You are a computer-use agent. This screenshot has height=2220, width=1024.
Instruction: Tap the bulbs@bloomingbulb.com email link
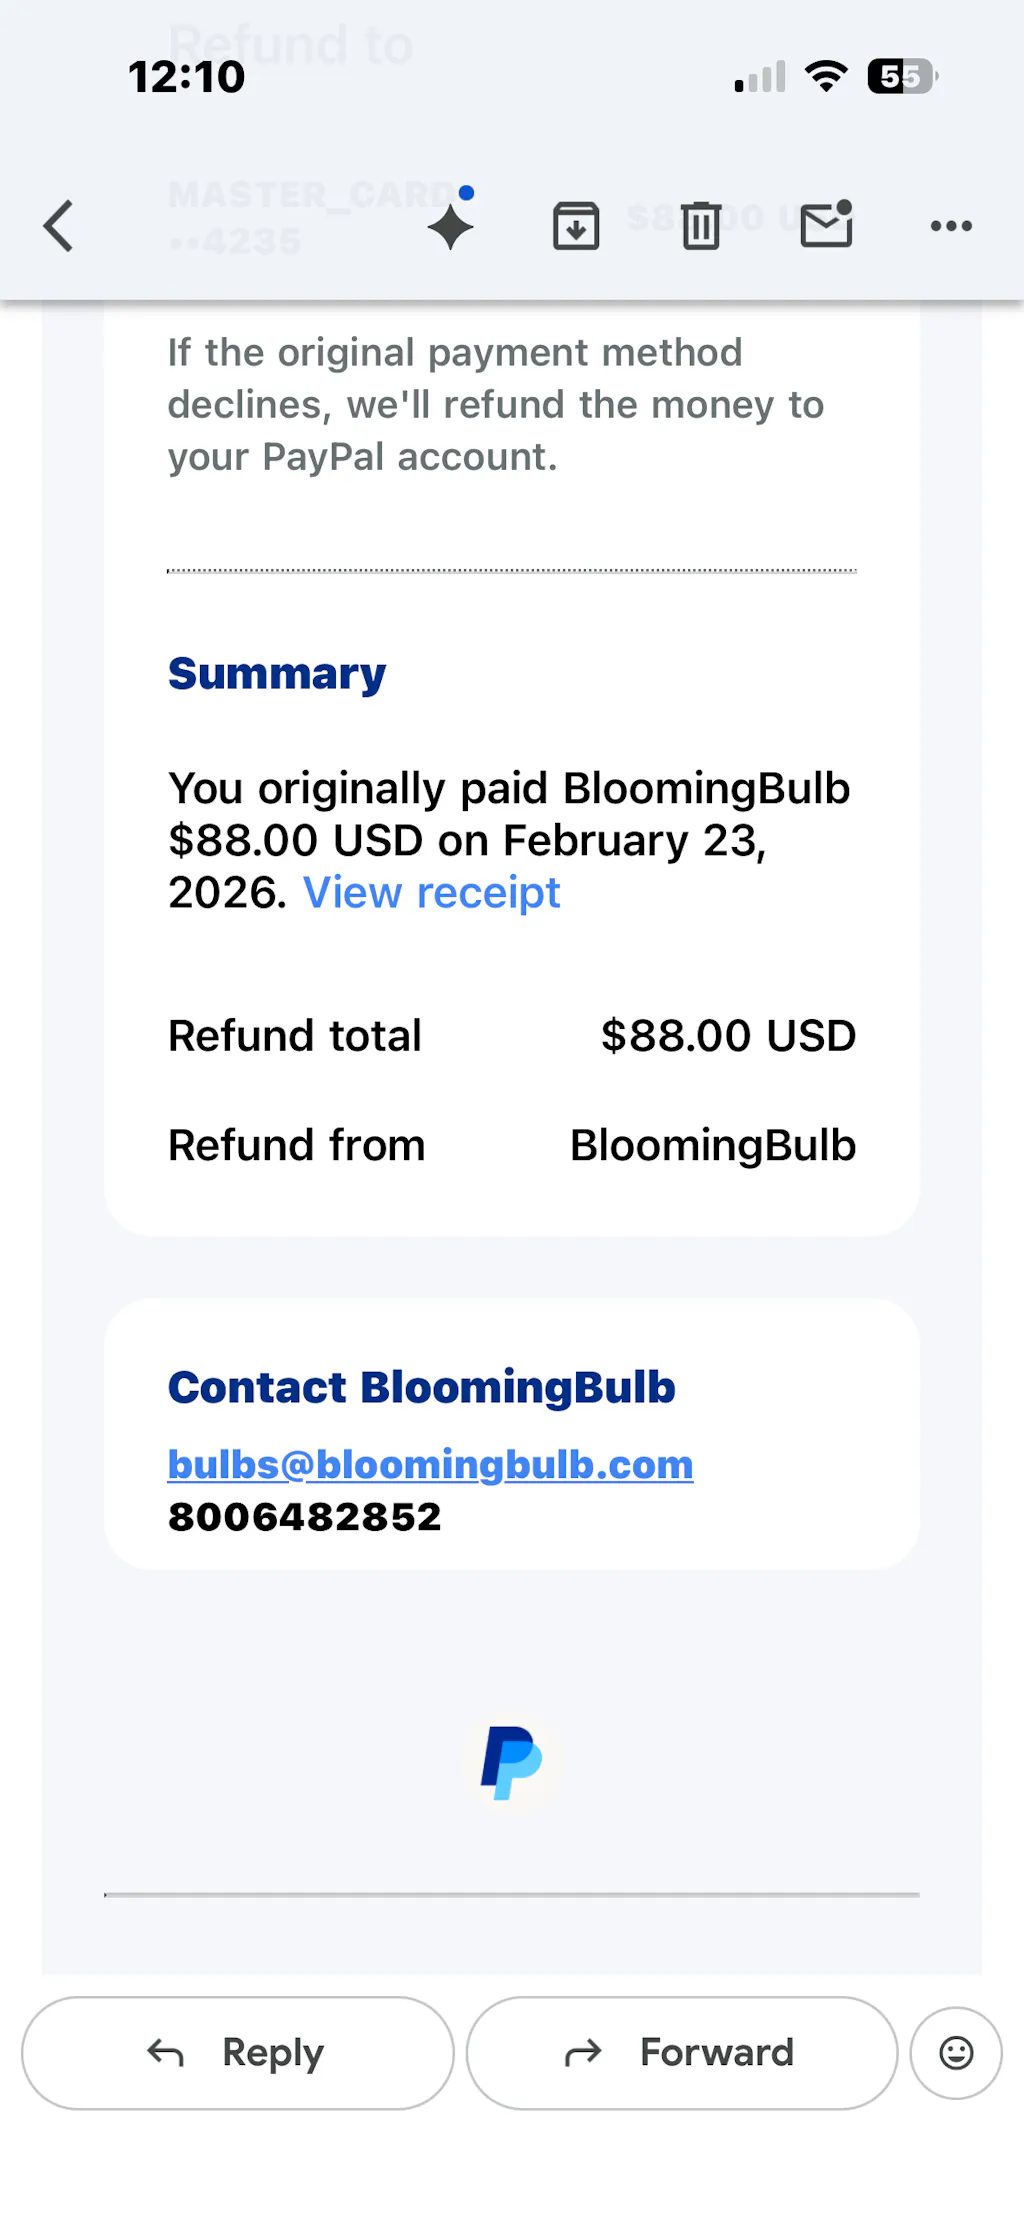(x=430, y=1465)
